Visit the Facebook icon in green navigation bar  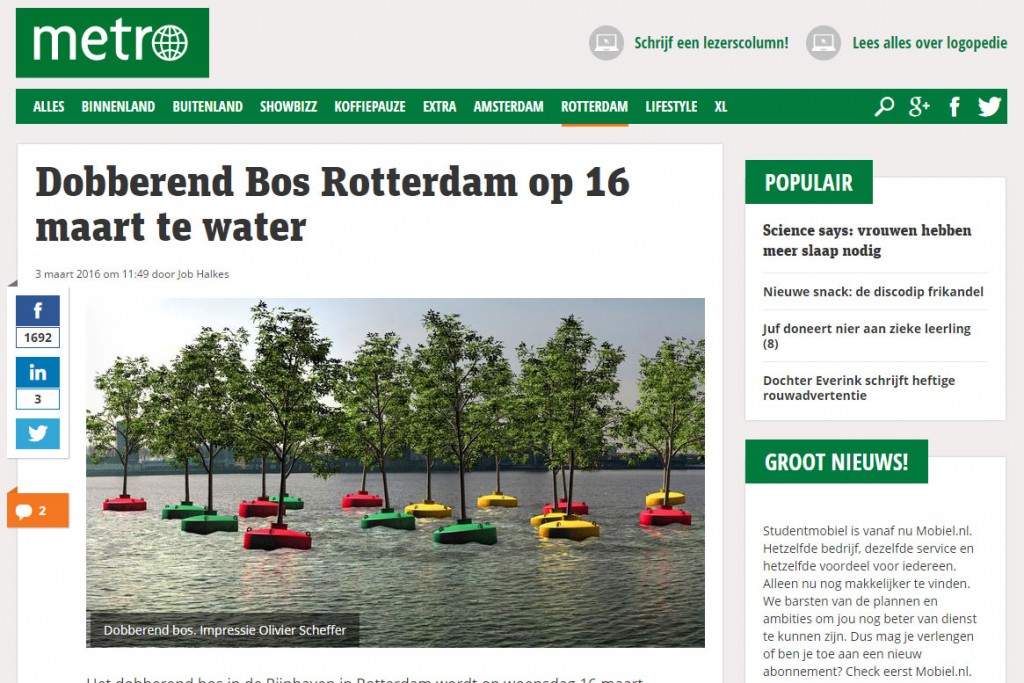(954, 106)
